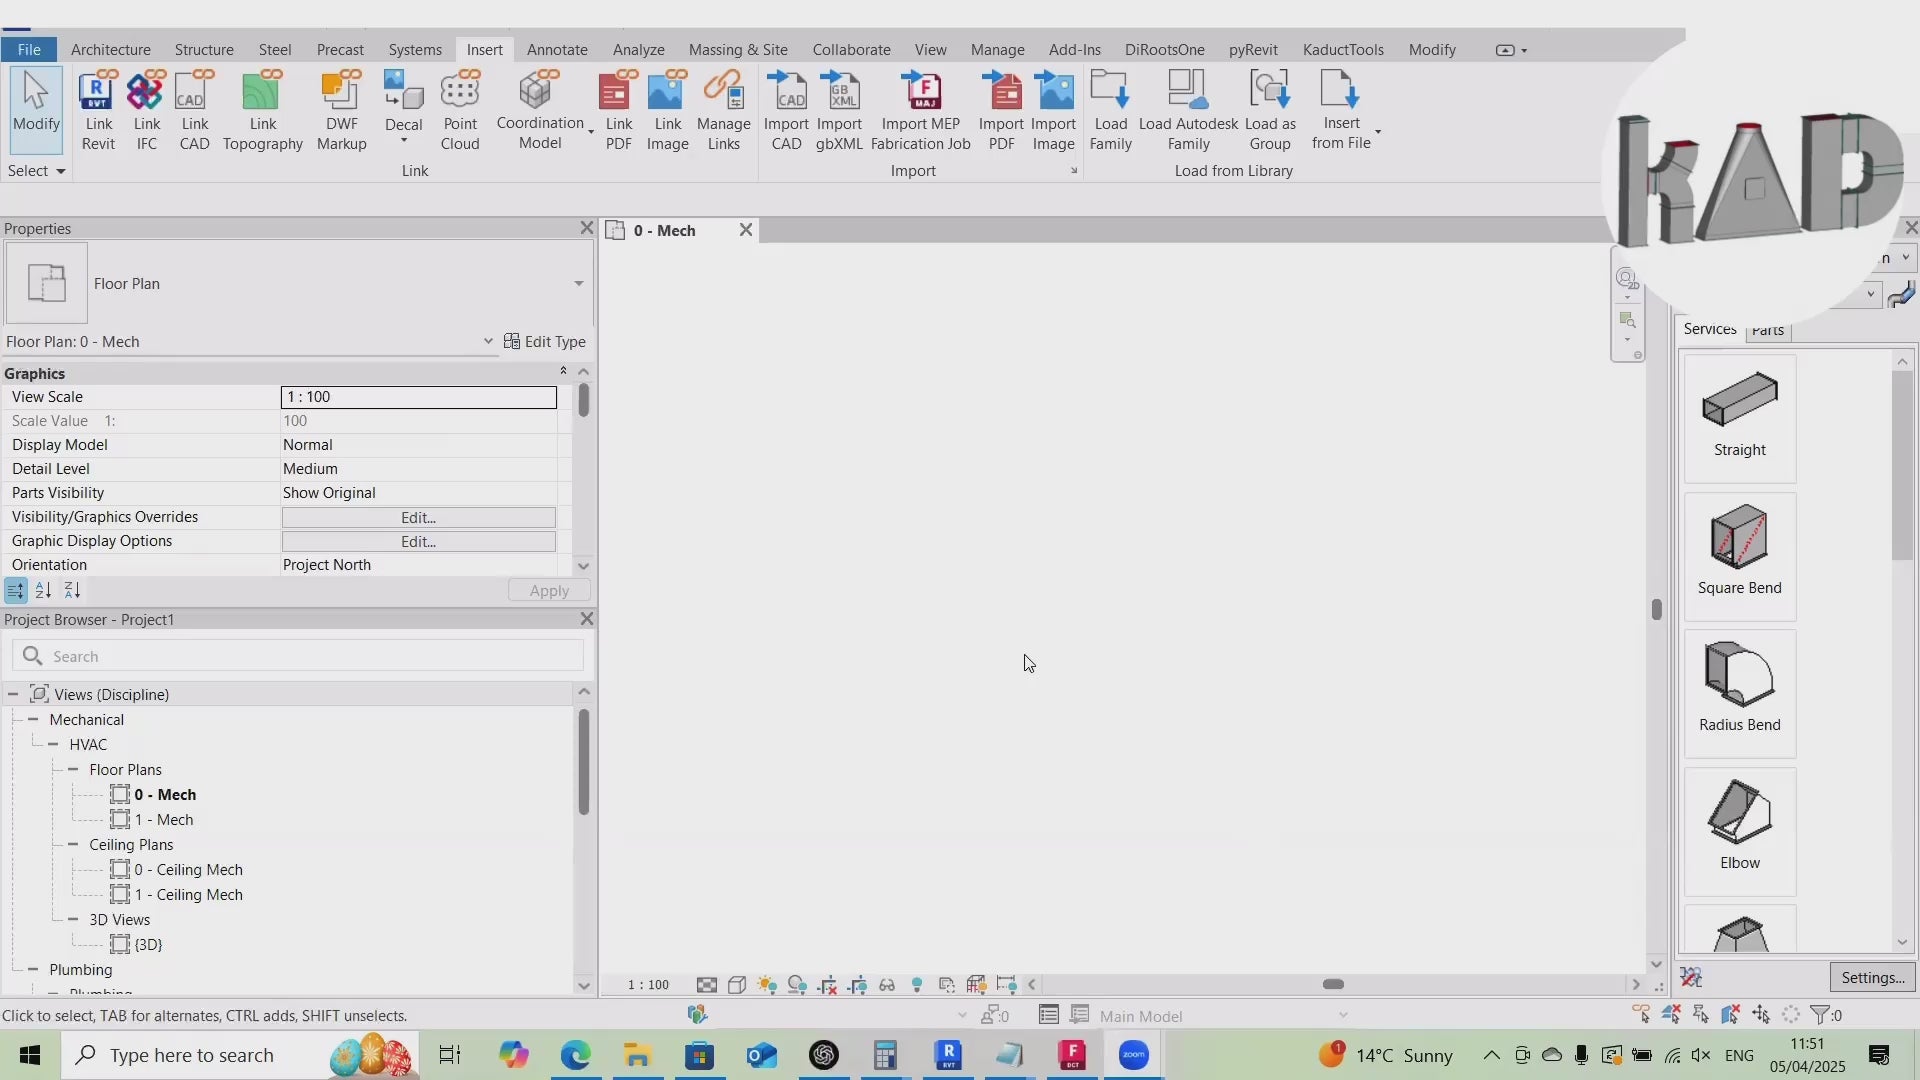Open the KaductTools ribbon tab
Image resolution: width=1920 pixels, height=1080 pixels.
pos(1343,49)
